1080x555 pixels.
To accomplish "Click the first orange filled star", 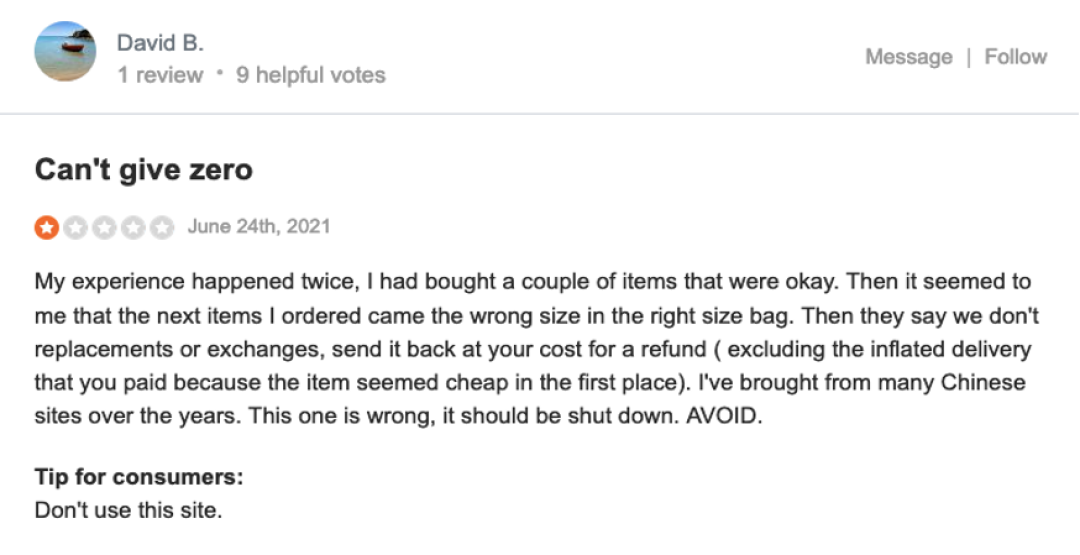I will [47, 228].
